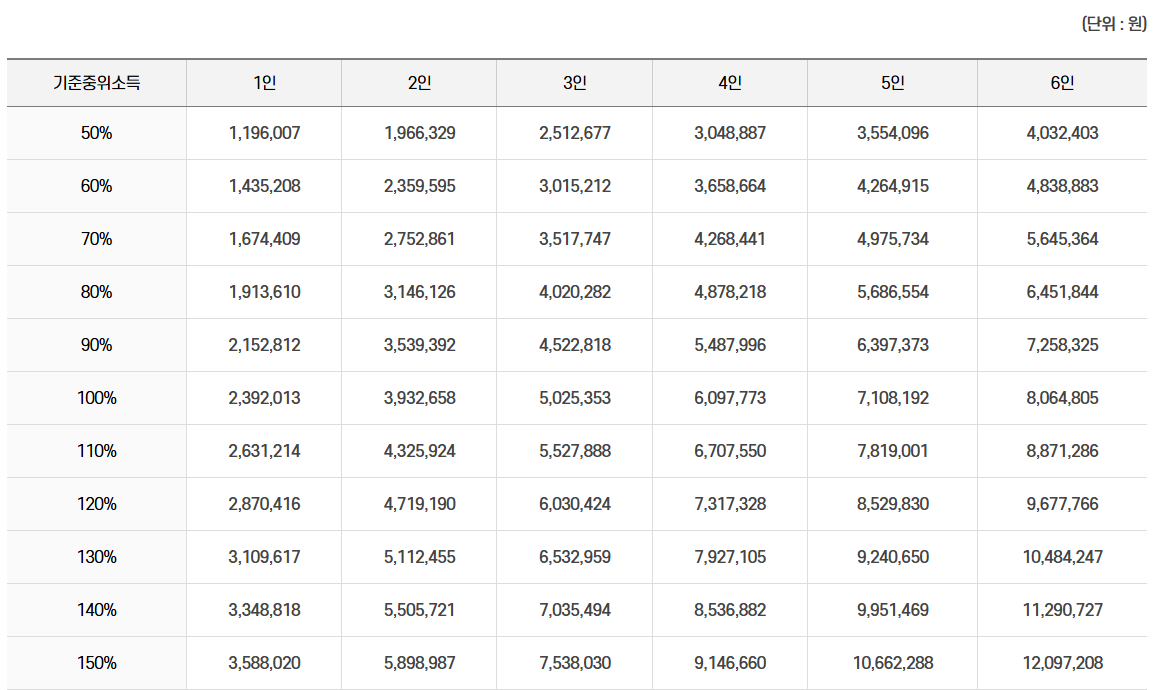The image size is (1163, 690).
Task: Select the value 7,819,001
Action: click(x=892, y=451)
